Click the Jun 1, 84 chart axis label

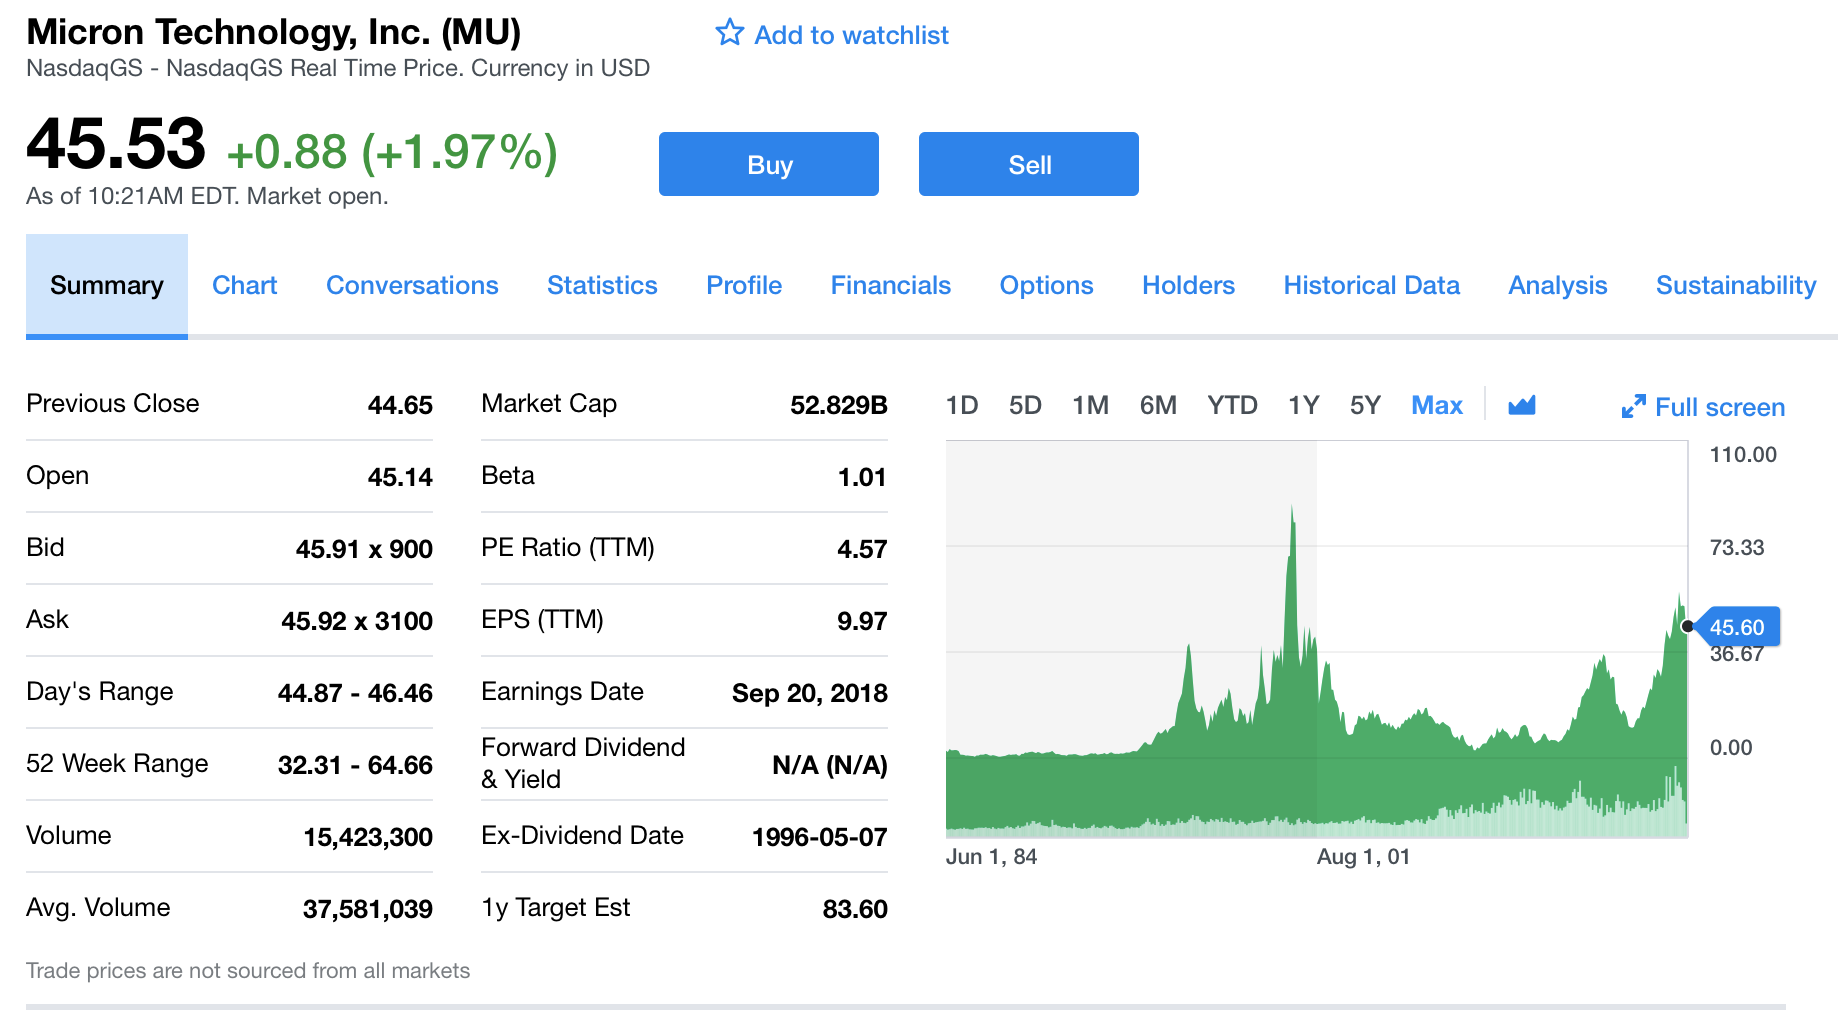(x=991, y=857)
